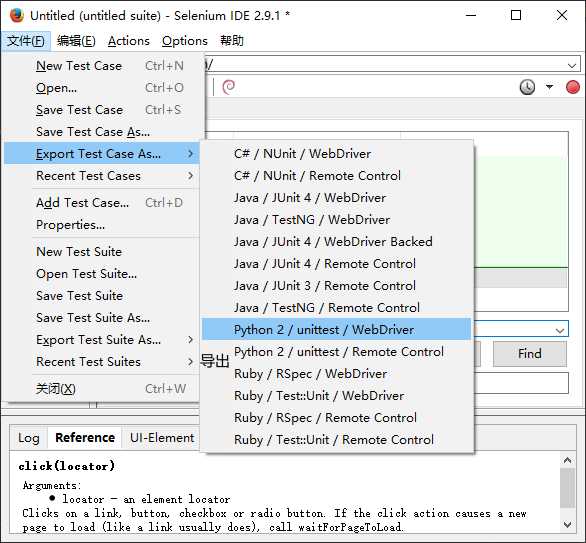The image size is (586, 543).
Task: Expand Export Test Suite As submenu
Action: tap(102, 340)
